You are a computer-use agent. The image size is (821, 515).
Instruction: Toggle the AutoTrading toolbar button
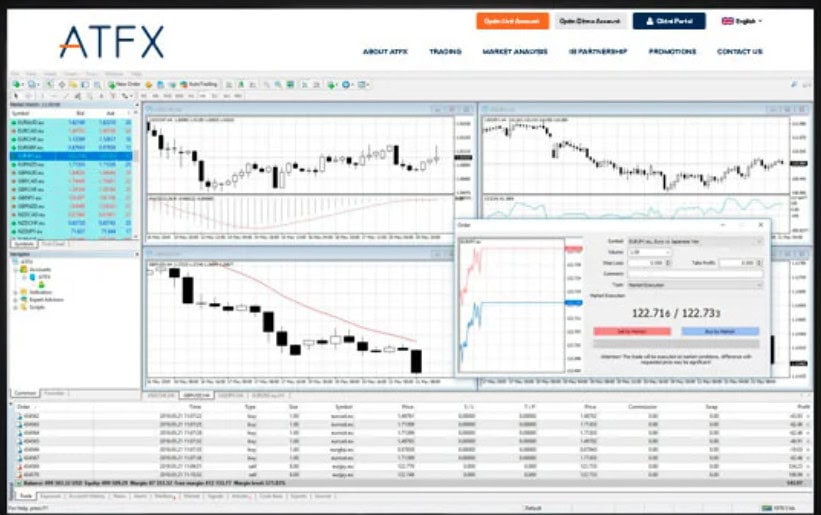pos(199,84)
